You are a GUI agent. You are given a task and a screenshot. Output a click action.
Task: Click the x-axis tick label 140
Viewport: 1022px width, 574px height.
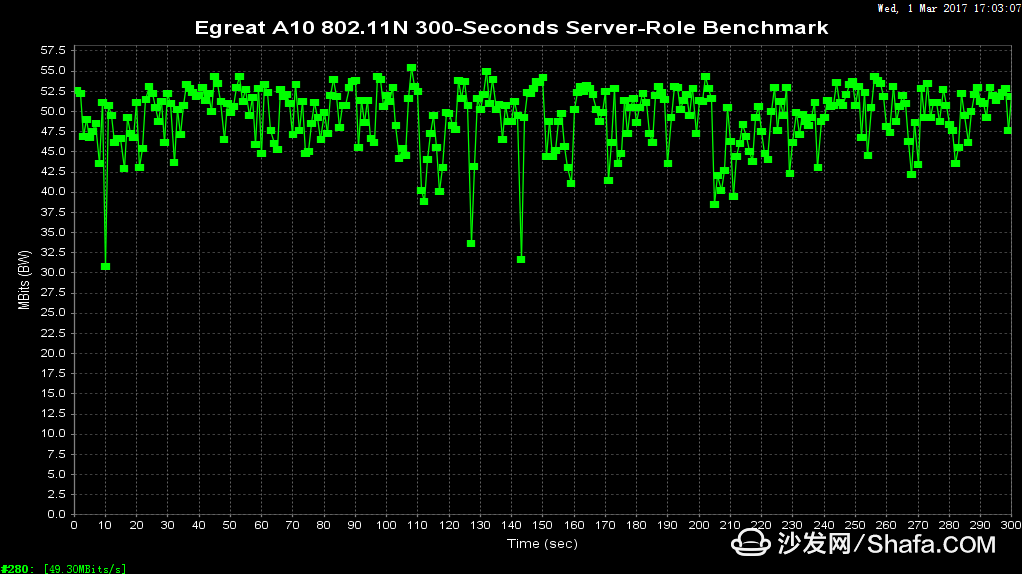click(x=511, y=525)
